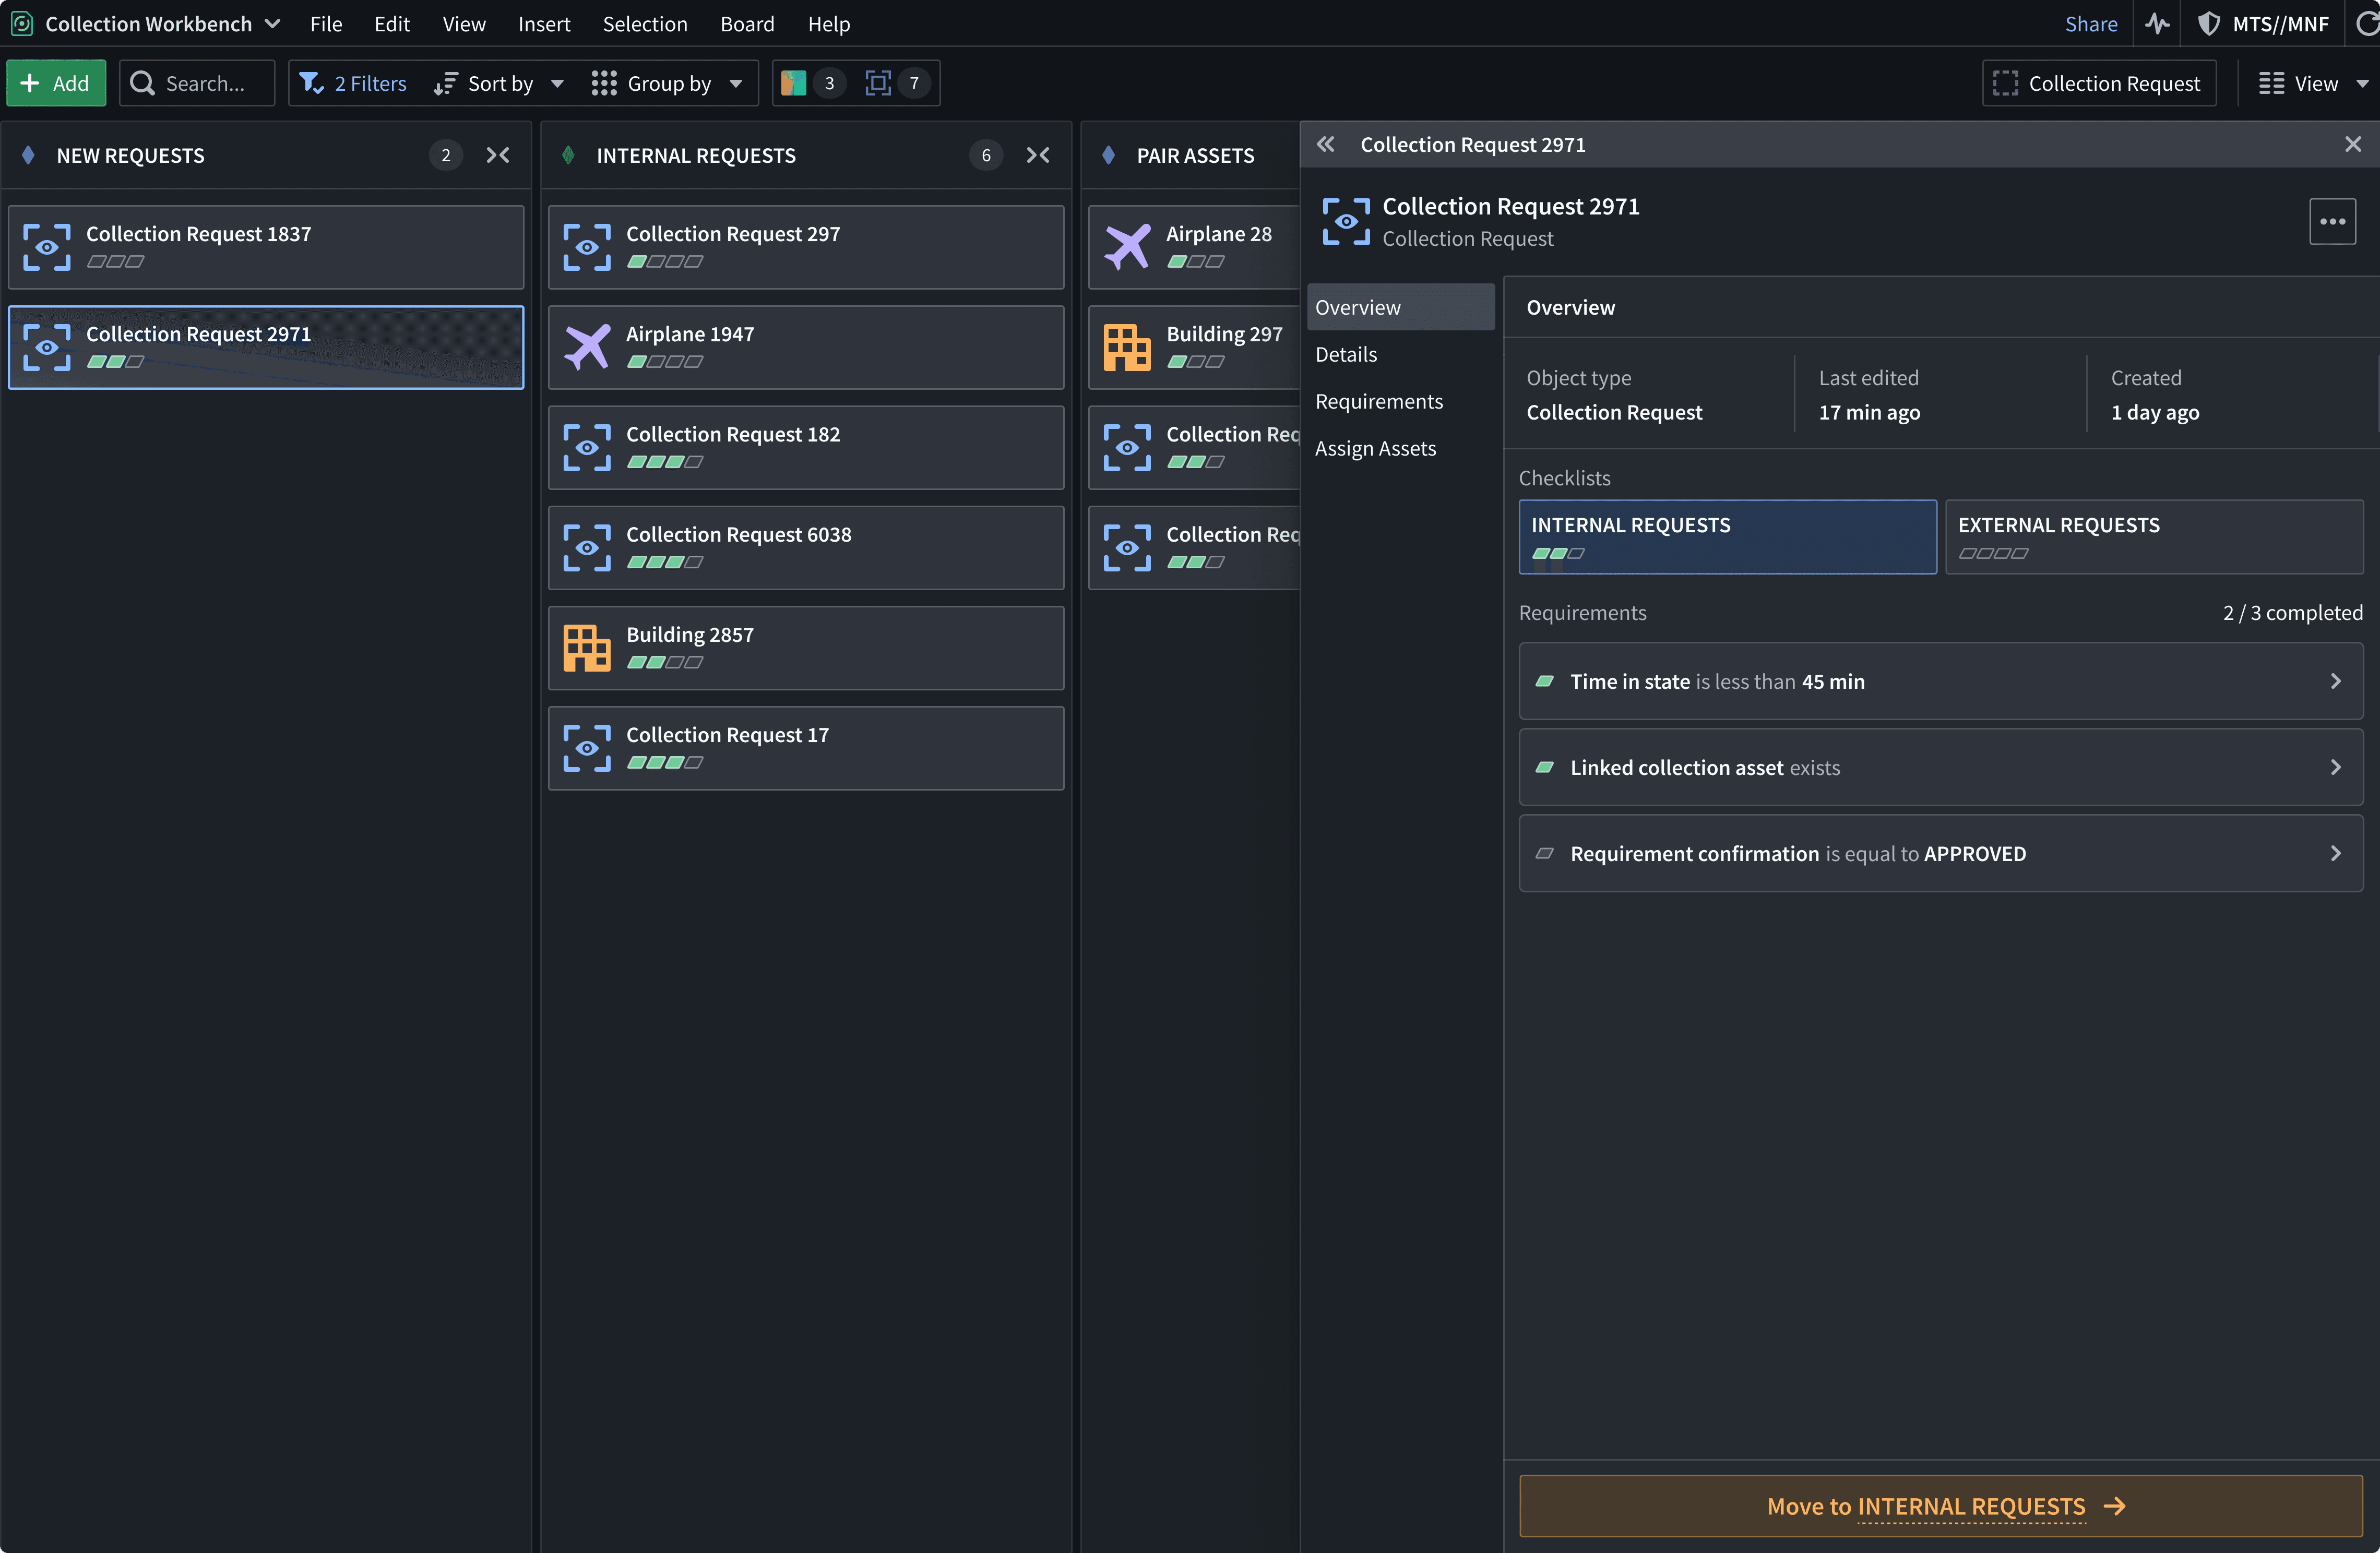Click the colored map layers icon
The width and height of the screenshot is (2380, 1553).
(794, 83)
